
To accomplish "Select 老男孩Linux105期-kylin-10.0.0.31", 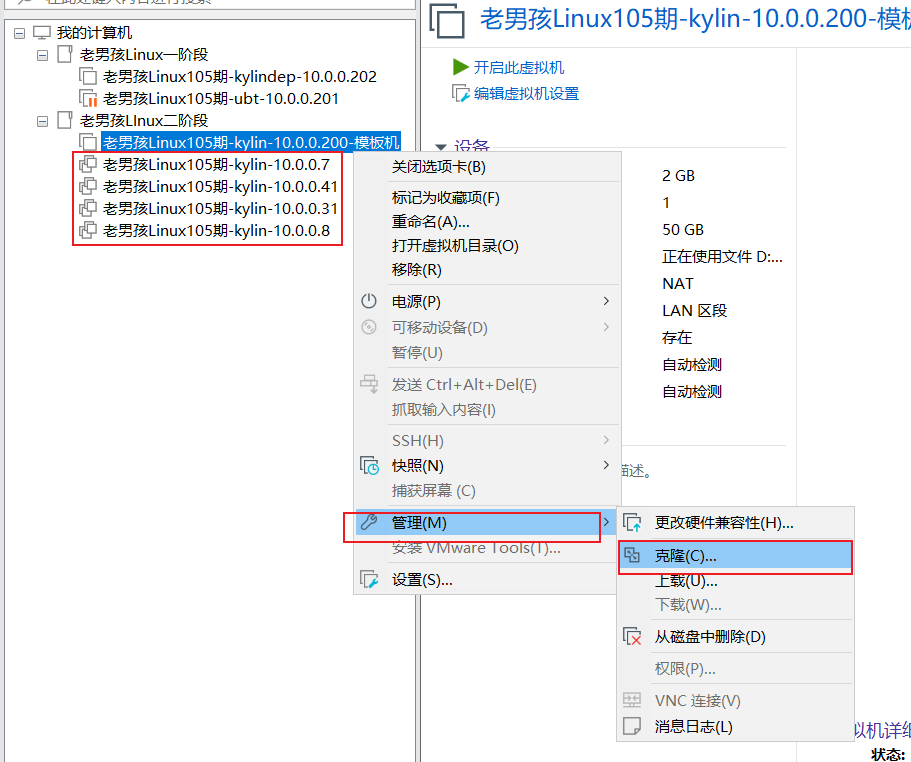I will pyautogui.click(x=220, y=209).
